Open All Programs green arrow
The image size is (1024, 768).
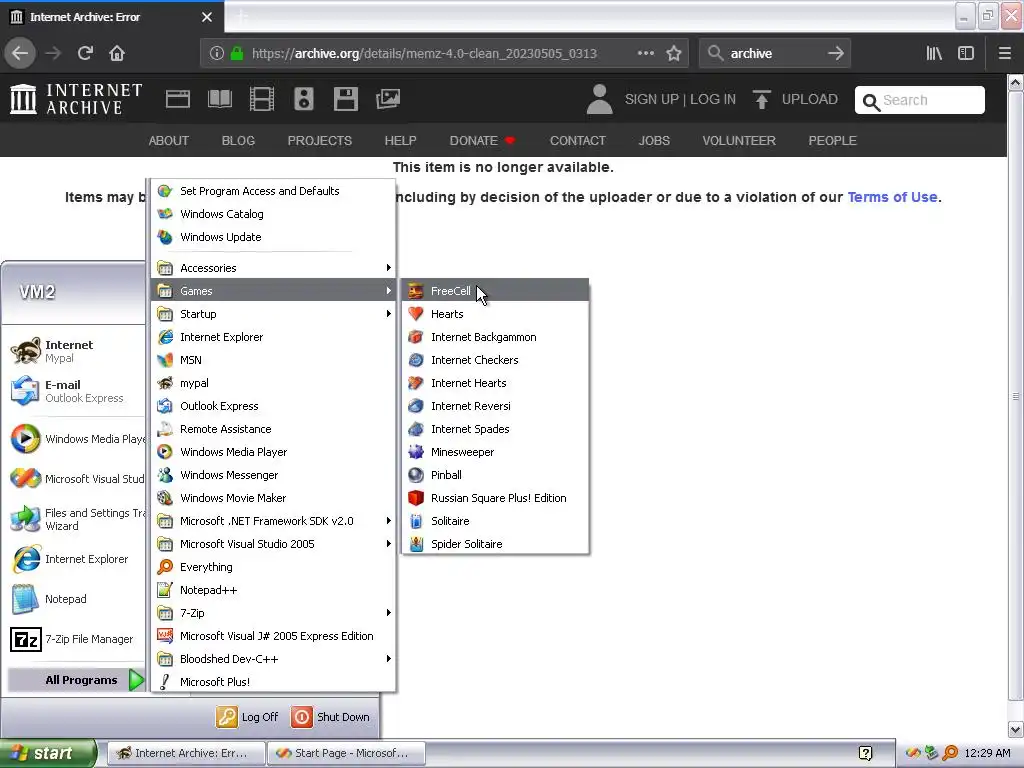point(136,680)
